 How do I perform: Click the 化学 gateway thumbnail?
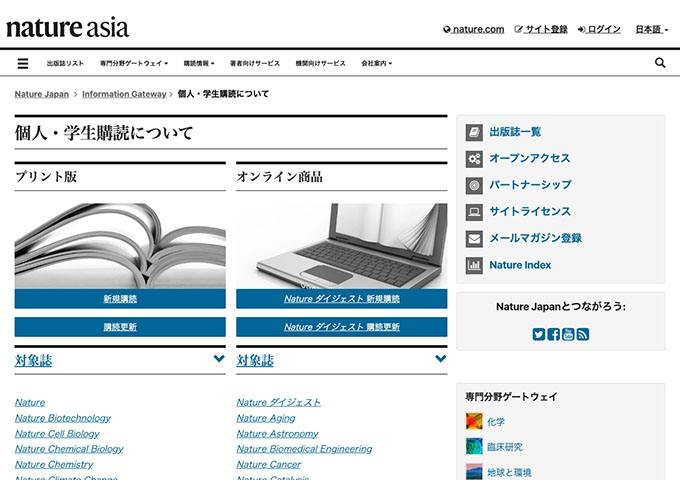point(474,421)
